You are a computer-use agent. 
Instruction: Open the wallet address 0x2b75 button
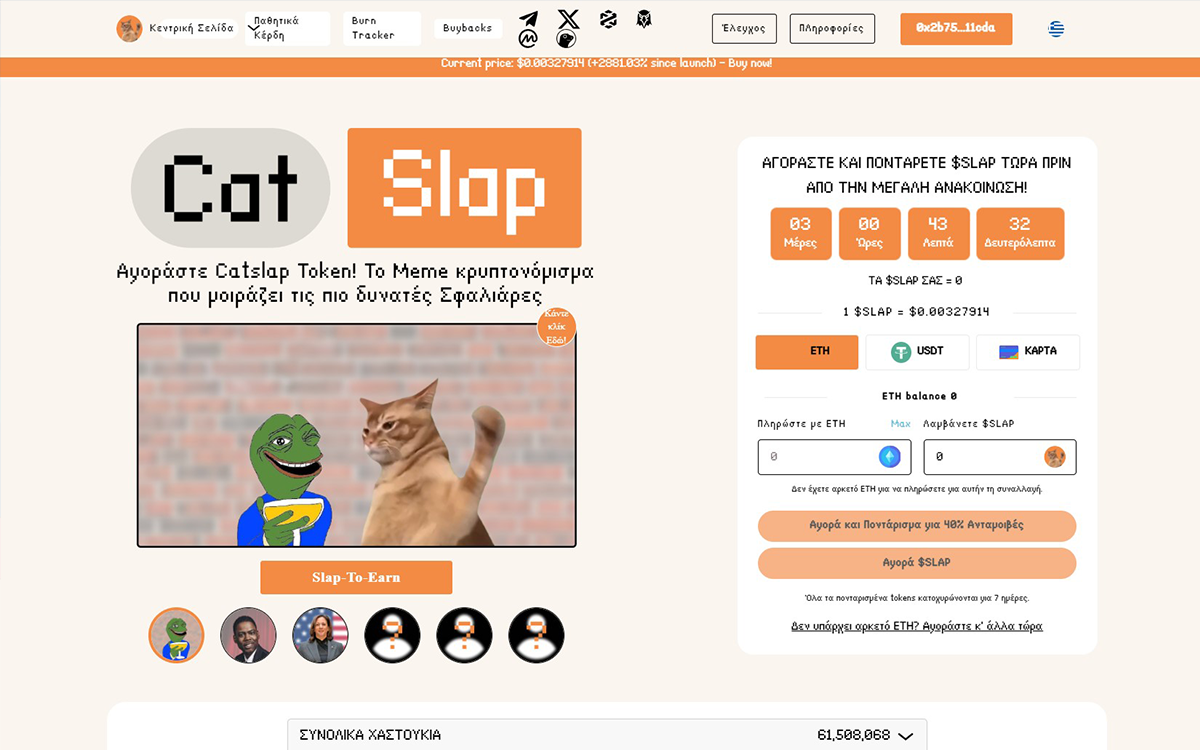pos(956,28)
